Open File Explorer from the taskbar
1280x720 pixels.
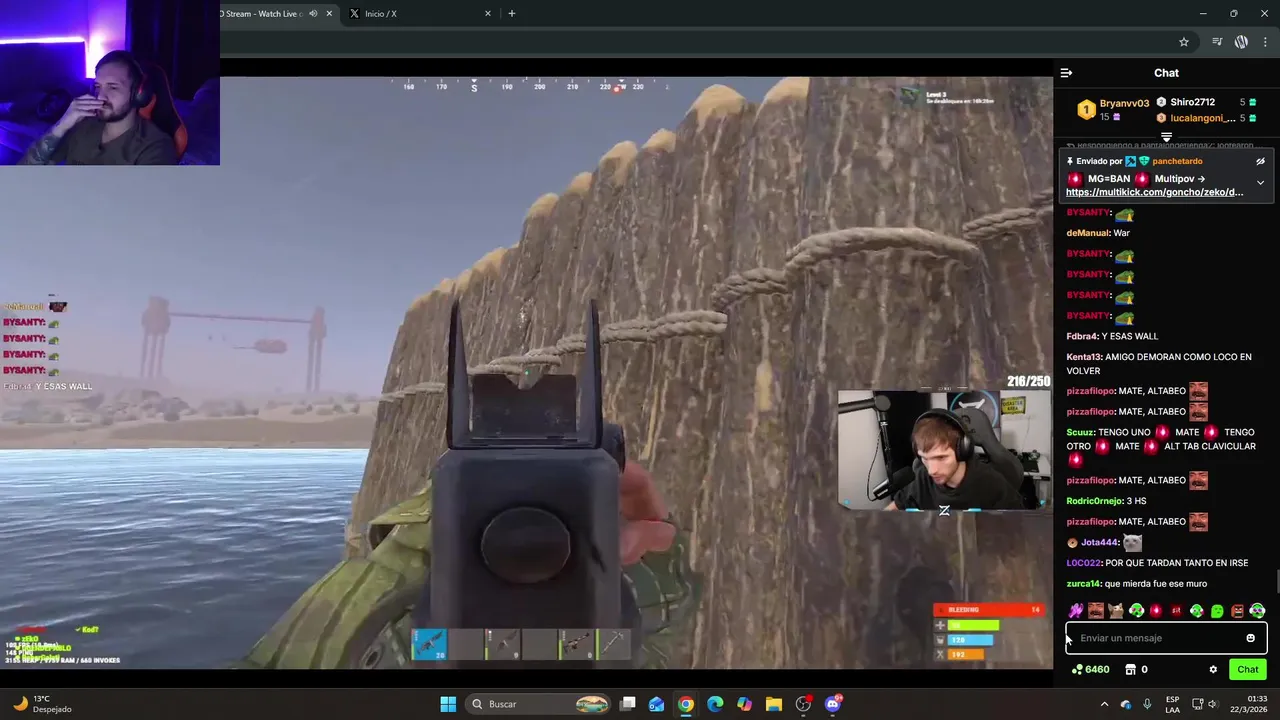point(774,704)
